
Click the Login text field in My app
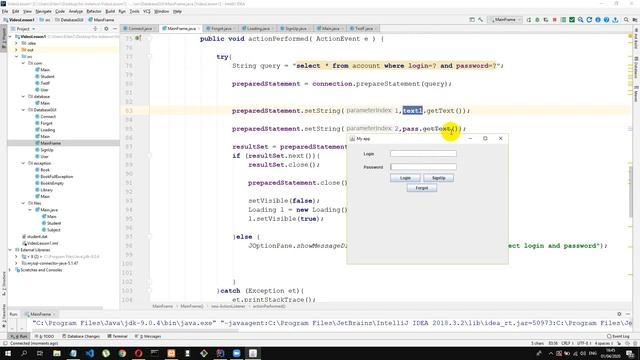423,153
